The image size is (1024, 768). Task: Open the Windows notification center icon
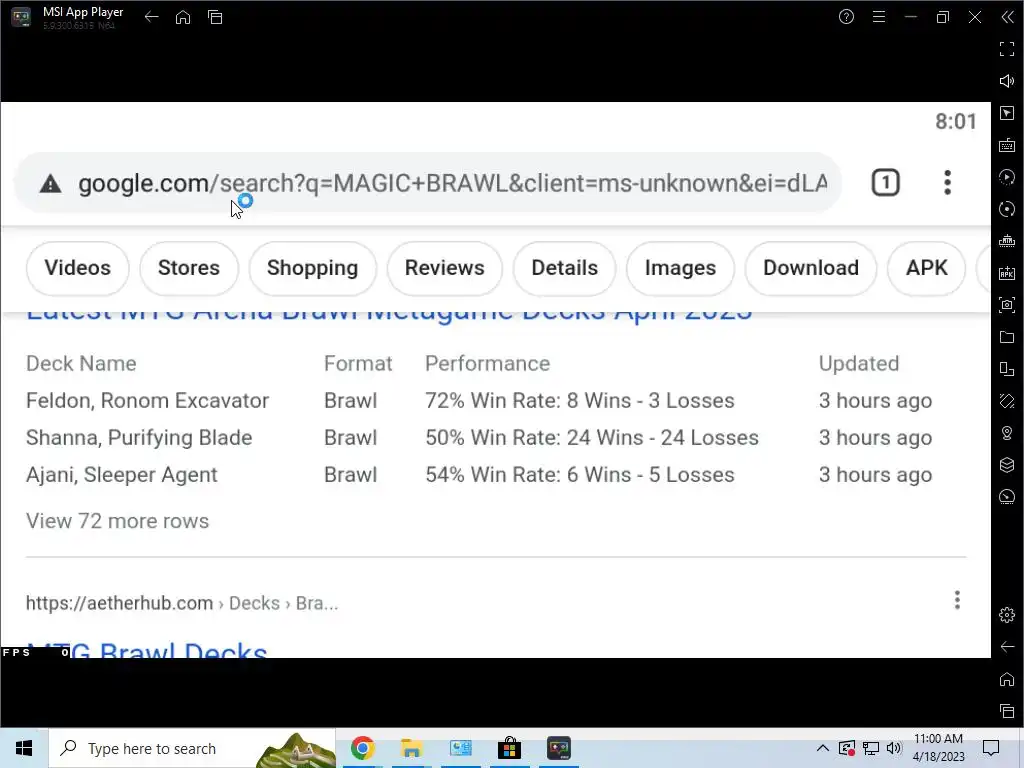(991, 748)
